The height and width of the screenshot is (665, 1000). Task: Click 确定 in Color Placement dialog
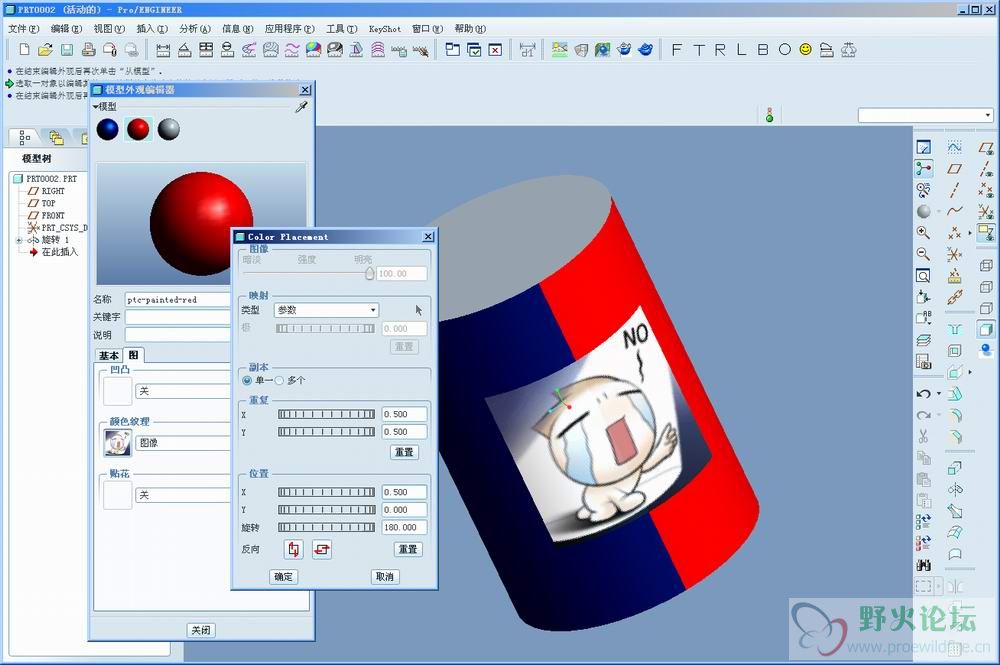283,576
